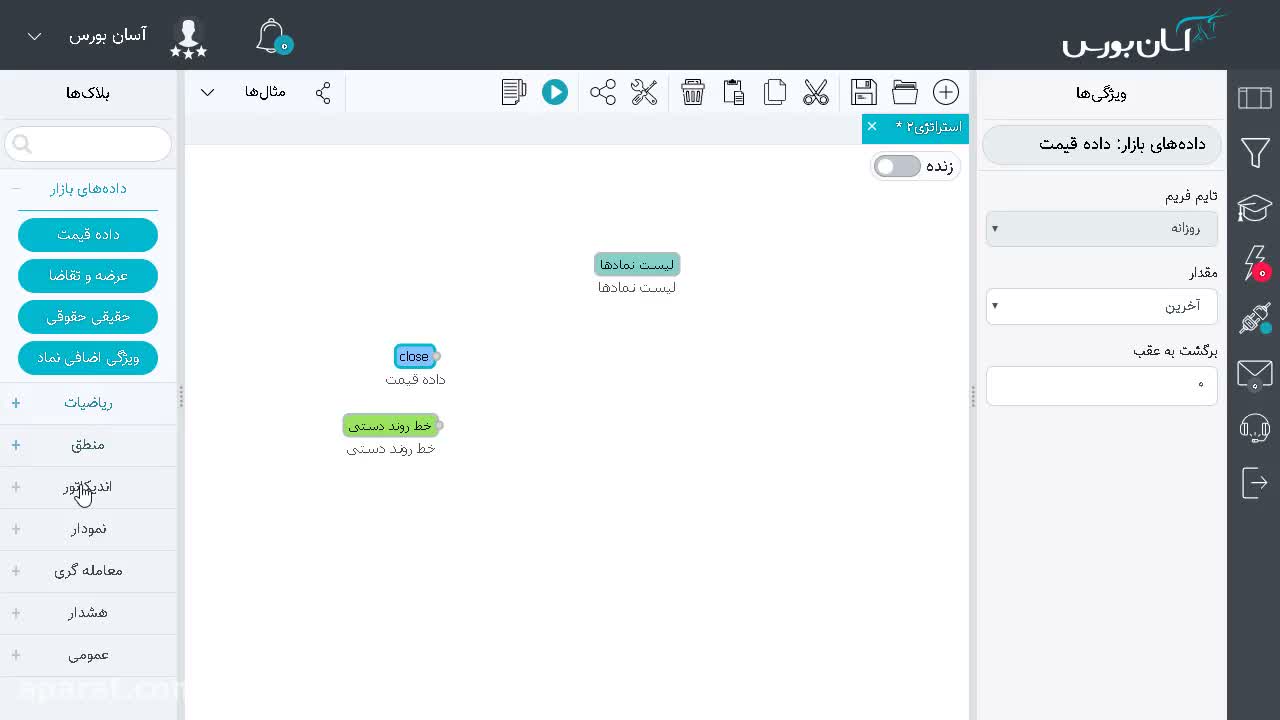Toggle the زنده live switch
Image resolution: width=1280 pixels, height=720 pixels.
[897, 166]
